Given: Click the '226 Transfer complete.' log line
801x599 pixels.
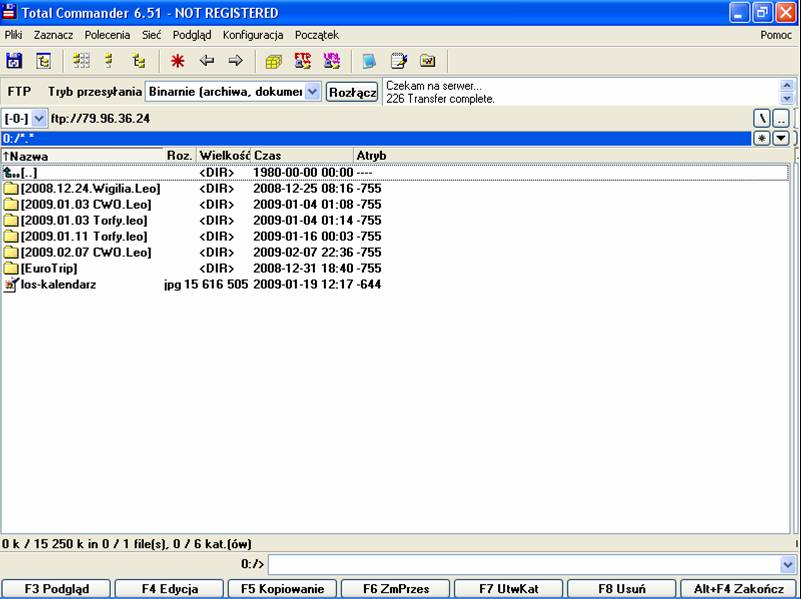Looking at the screenshot, I should point(440,99).
